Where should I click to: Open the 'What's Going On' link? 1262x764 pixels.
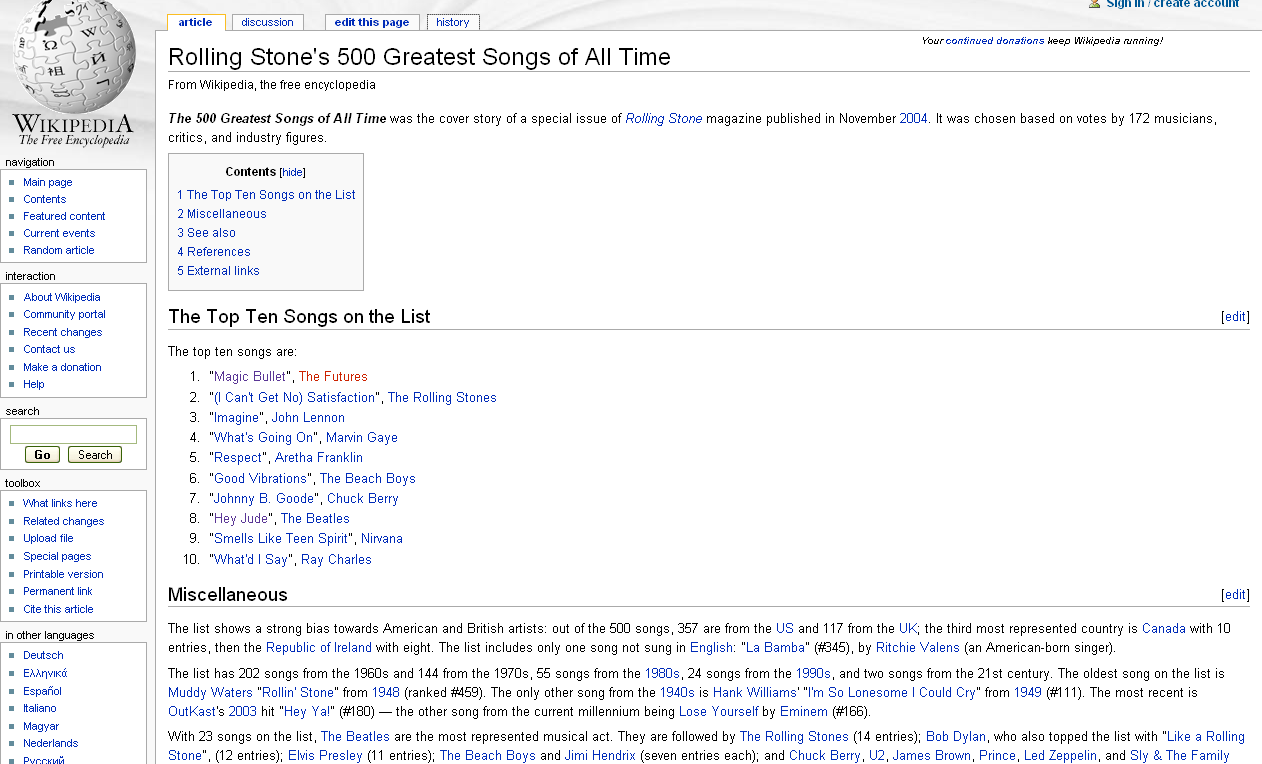click(264, 438)
